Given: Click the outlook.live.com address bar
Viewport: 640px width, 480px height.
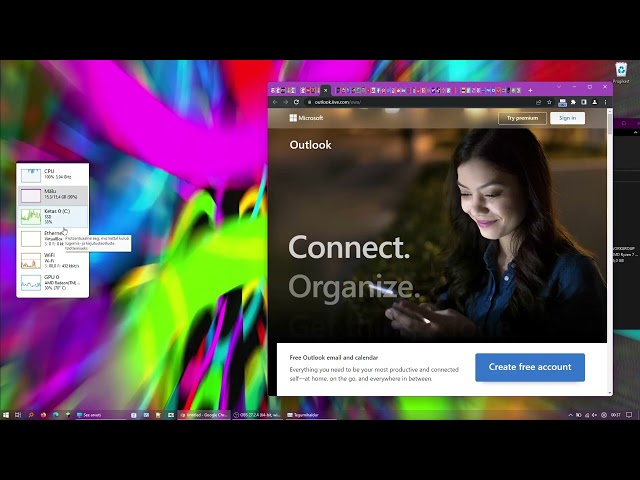Looking at the screenshot, I should pyautogui.click(x=420, y=102).
